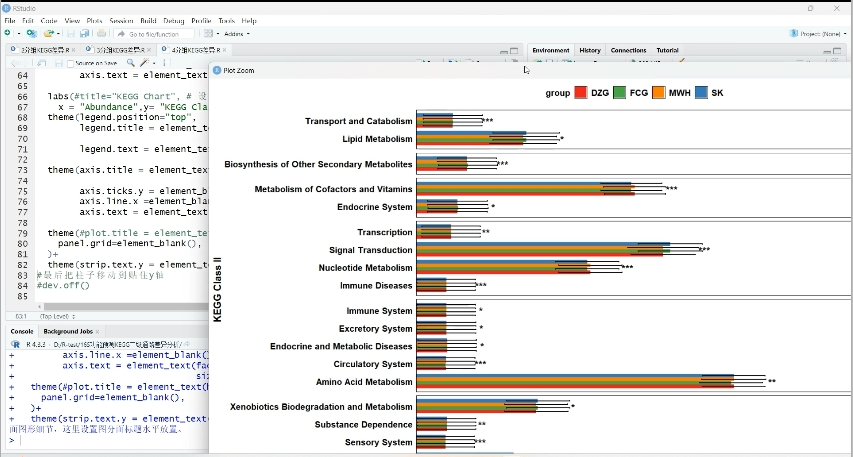
Task: Close the Background Jobs tab
Action: point(97,331)
